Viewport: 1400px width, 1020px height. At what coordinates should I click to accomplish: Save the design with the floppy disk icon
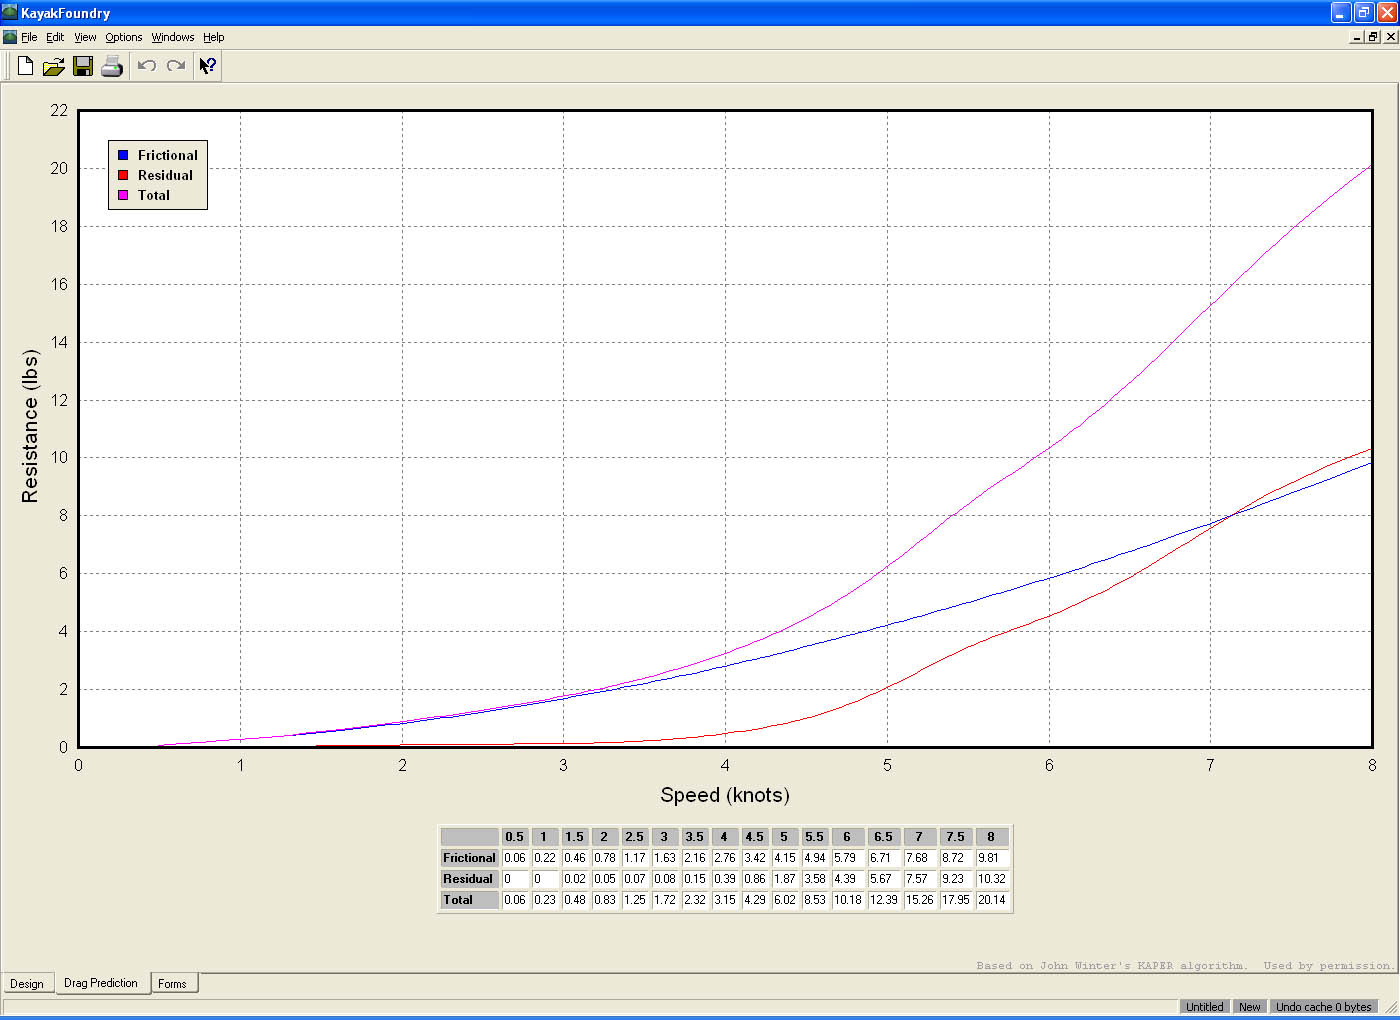83,66
